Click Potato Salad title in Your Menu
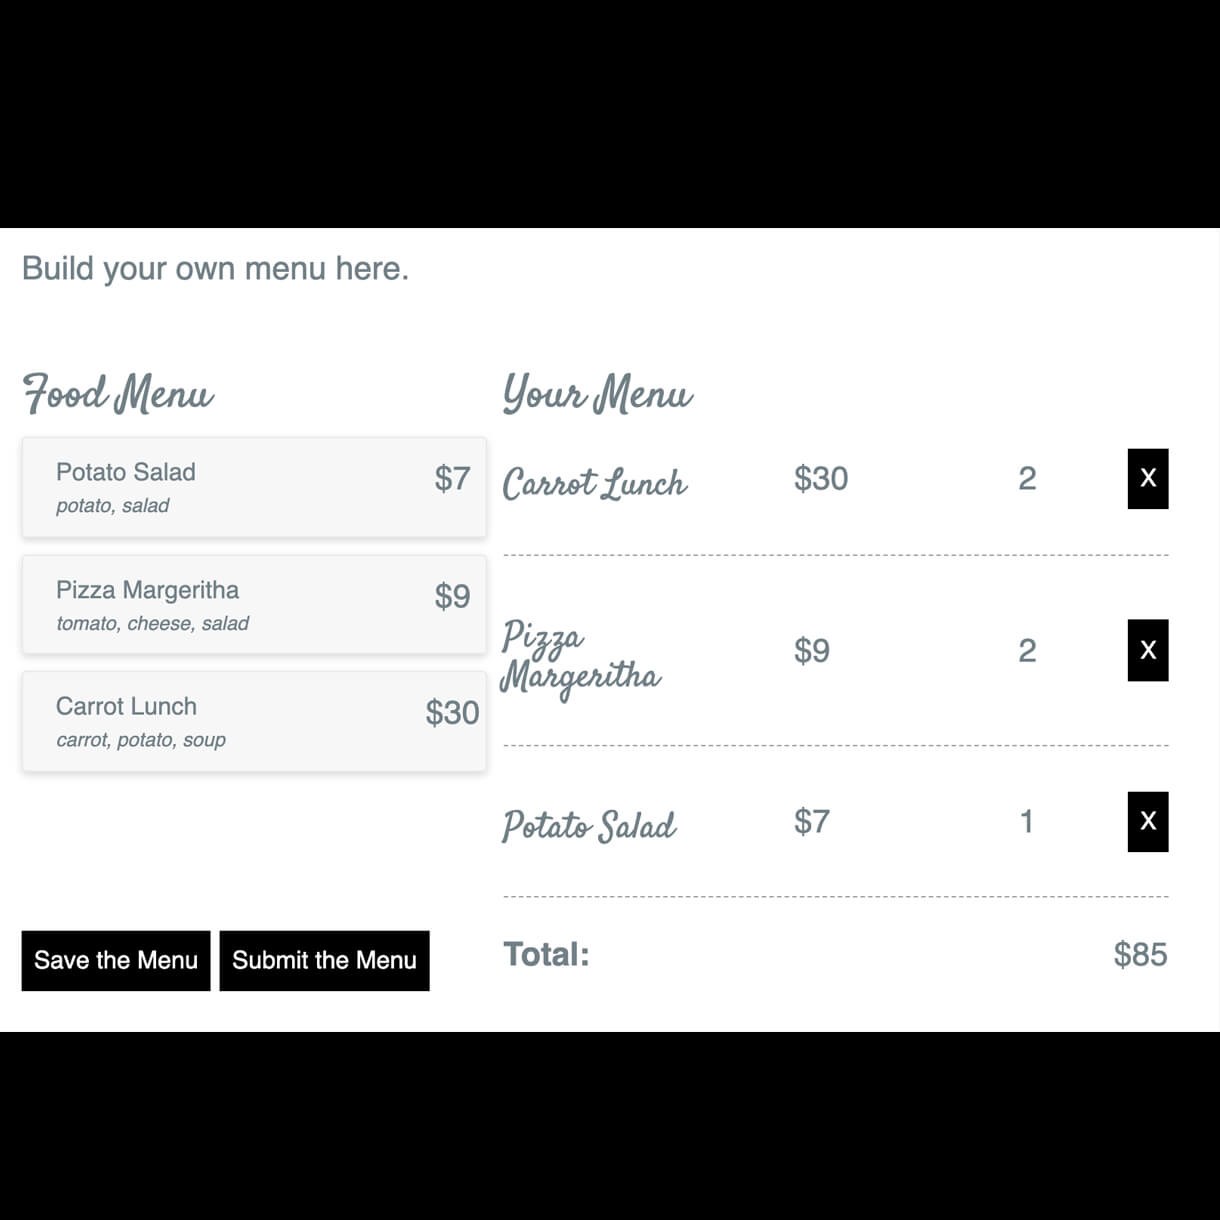The image size is (1220, 1220). pyautogui.click(x=589, y=826)
